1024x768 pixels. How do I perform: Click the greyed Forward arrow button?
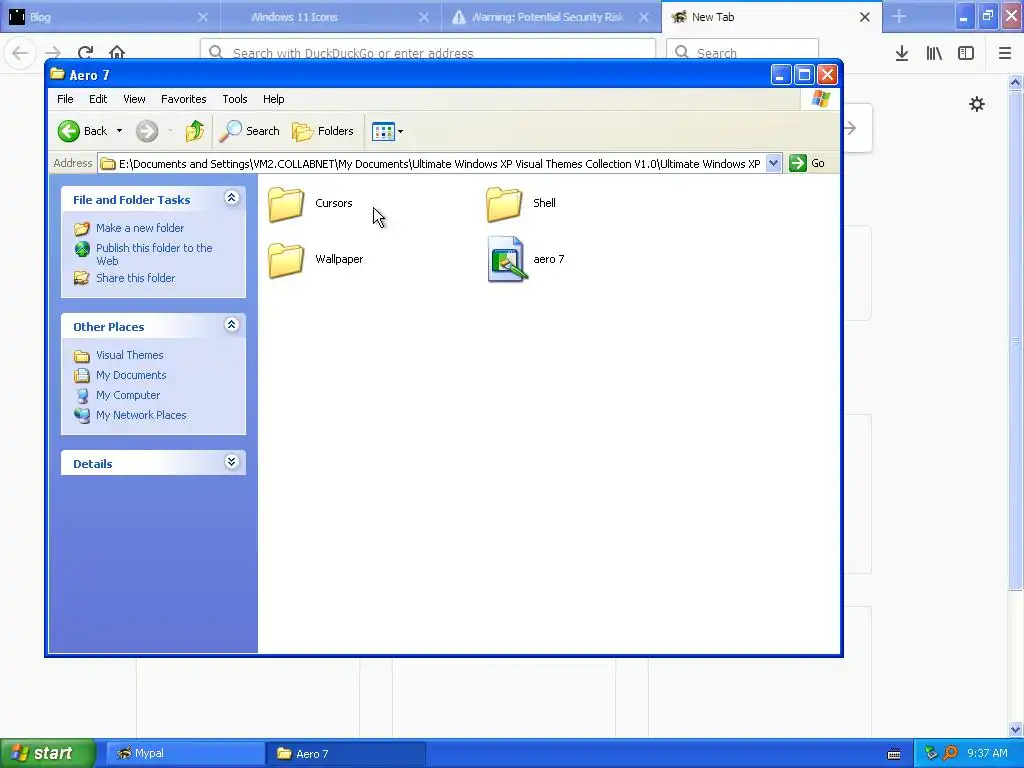coord(147,131)
